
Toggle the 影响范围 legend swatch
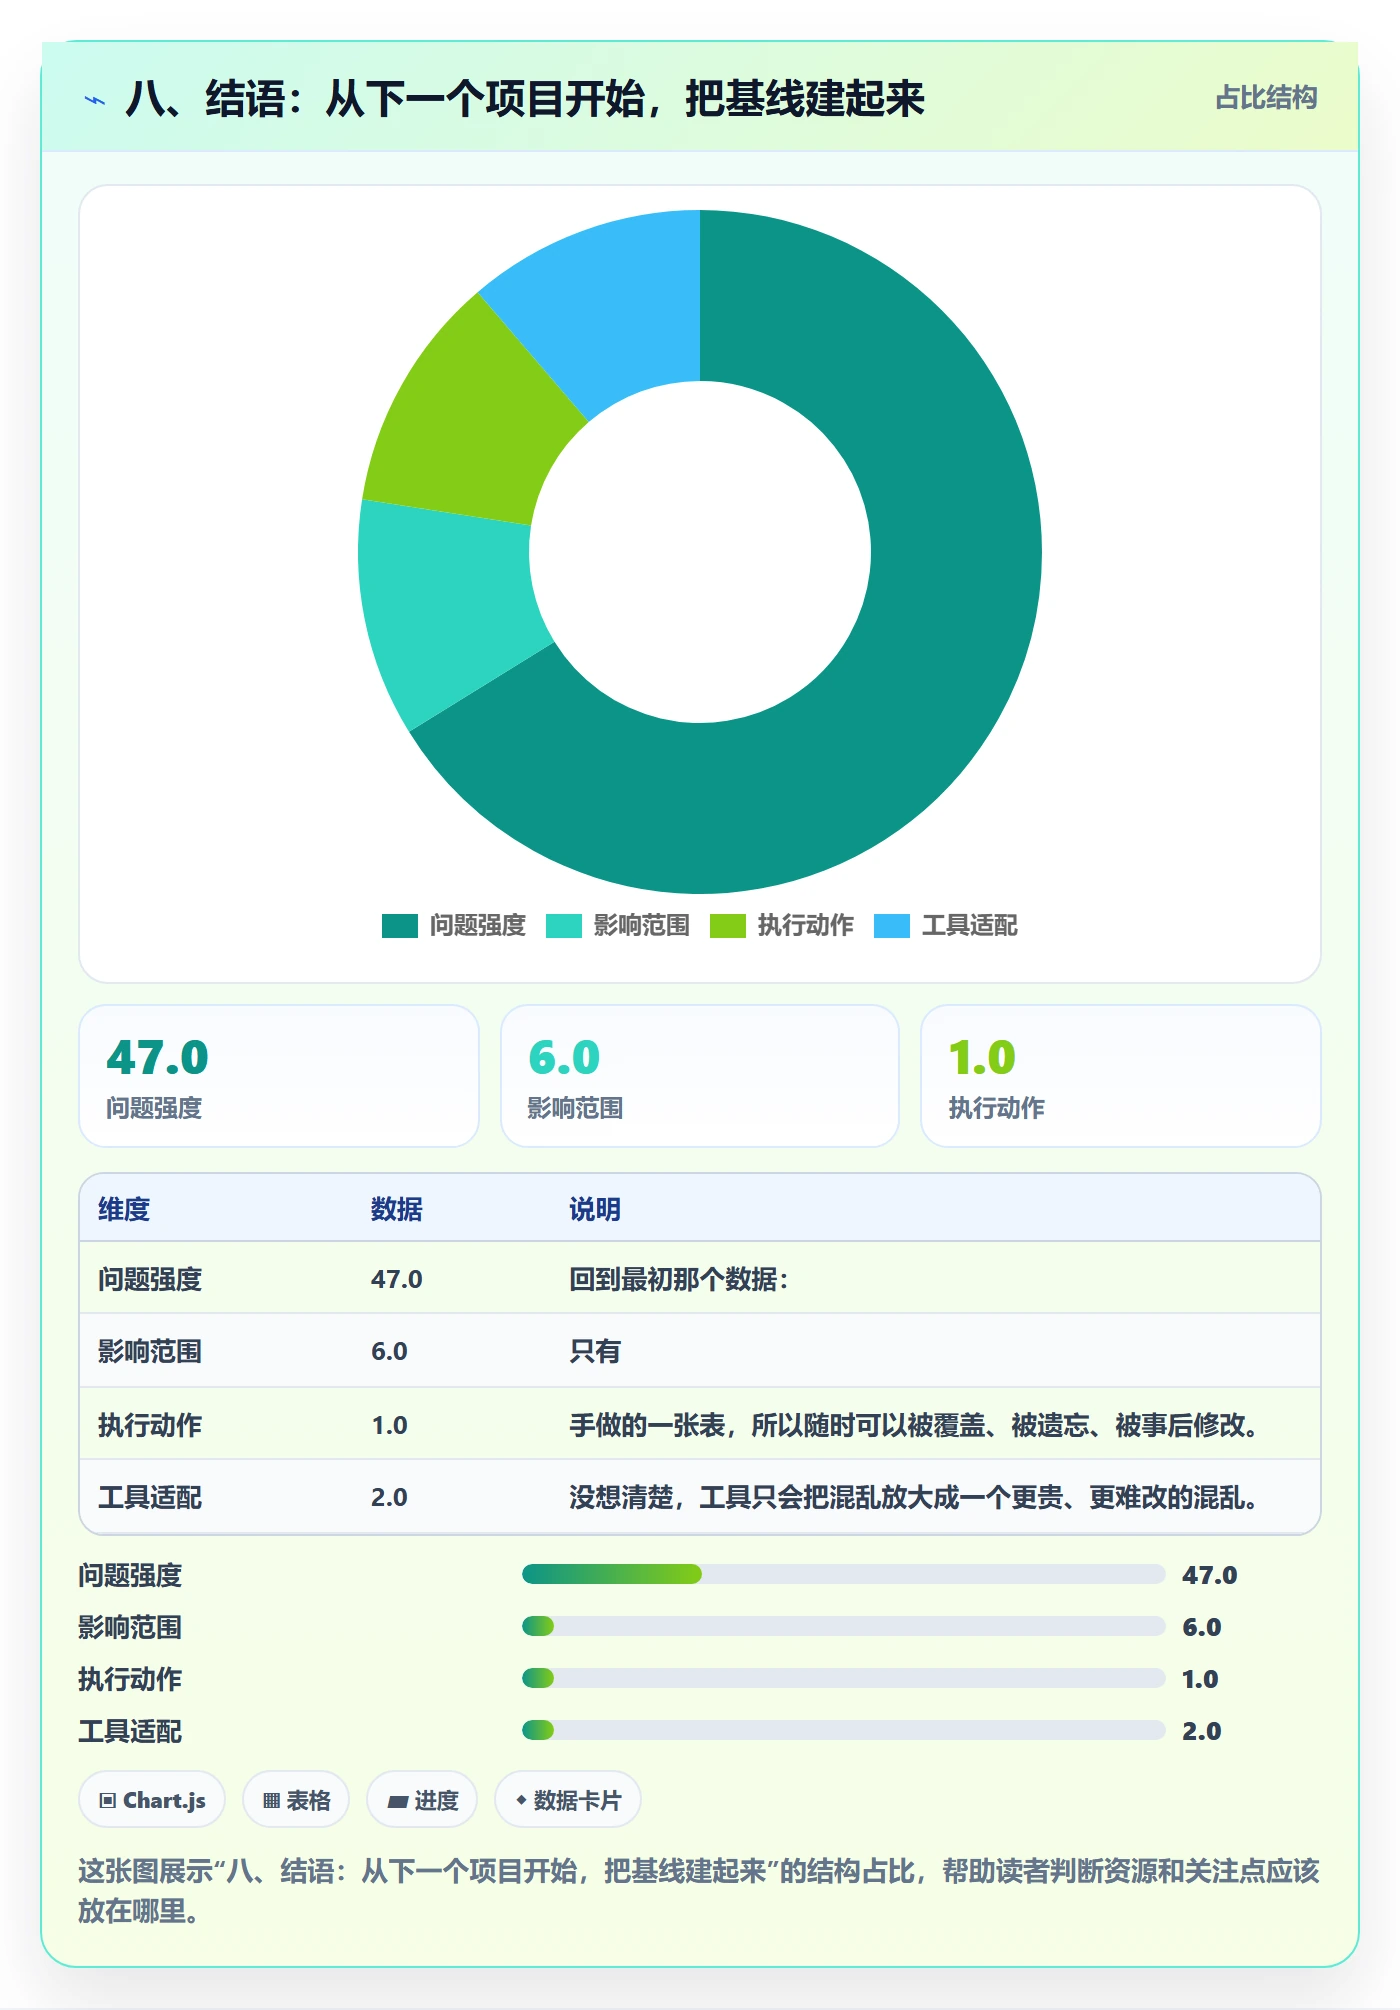564,926
